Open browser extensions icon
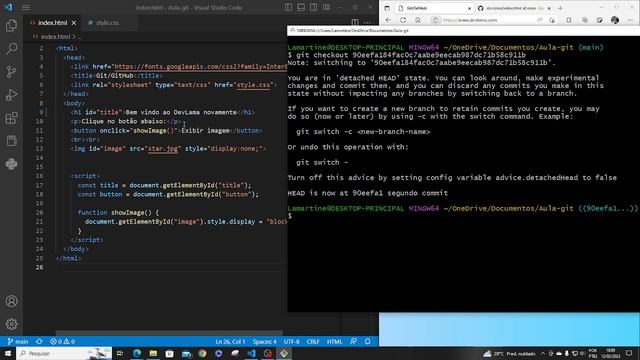Viewport: 640px width, 360px height. click(569, 20)
